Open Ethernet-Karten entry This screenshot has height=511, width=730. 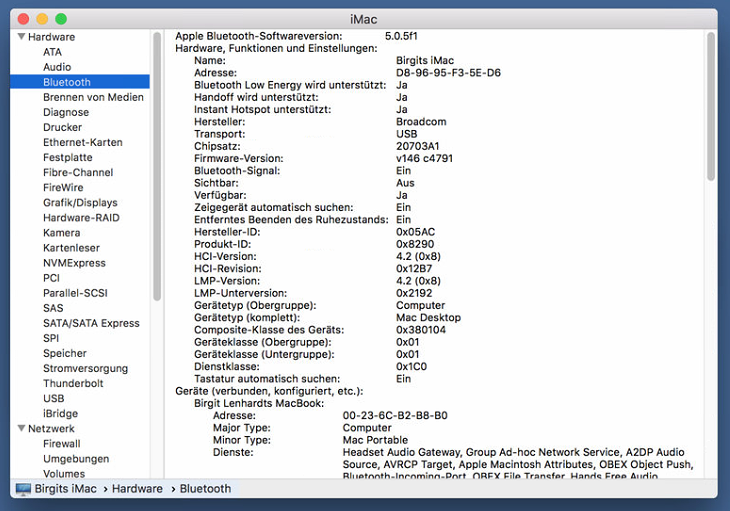[x=82, y=142]
